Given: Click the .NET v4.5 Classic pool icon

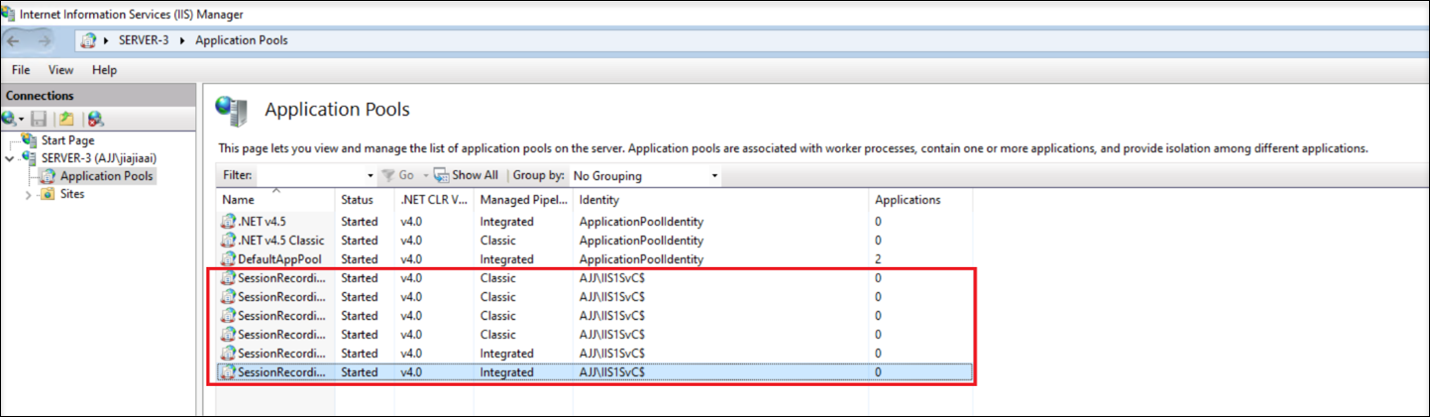Looking at the screenshot, I should (228, 240).
